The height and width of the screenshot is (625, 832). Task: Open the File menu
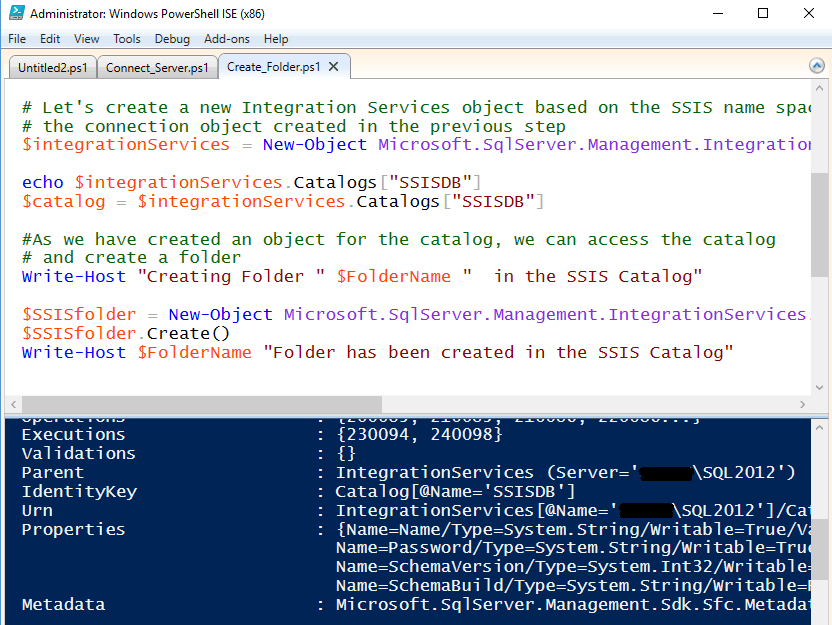17,39
